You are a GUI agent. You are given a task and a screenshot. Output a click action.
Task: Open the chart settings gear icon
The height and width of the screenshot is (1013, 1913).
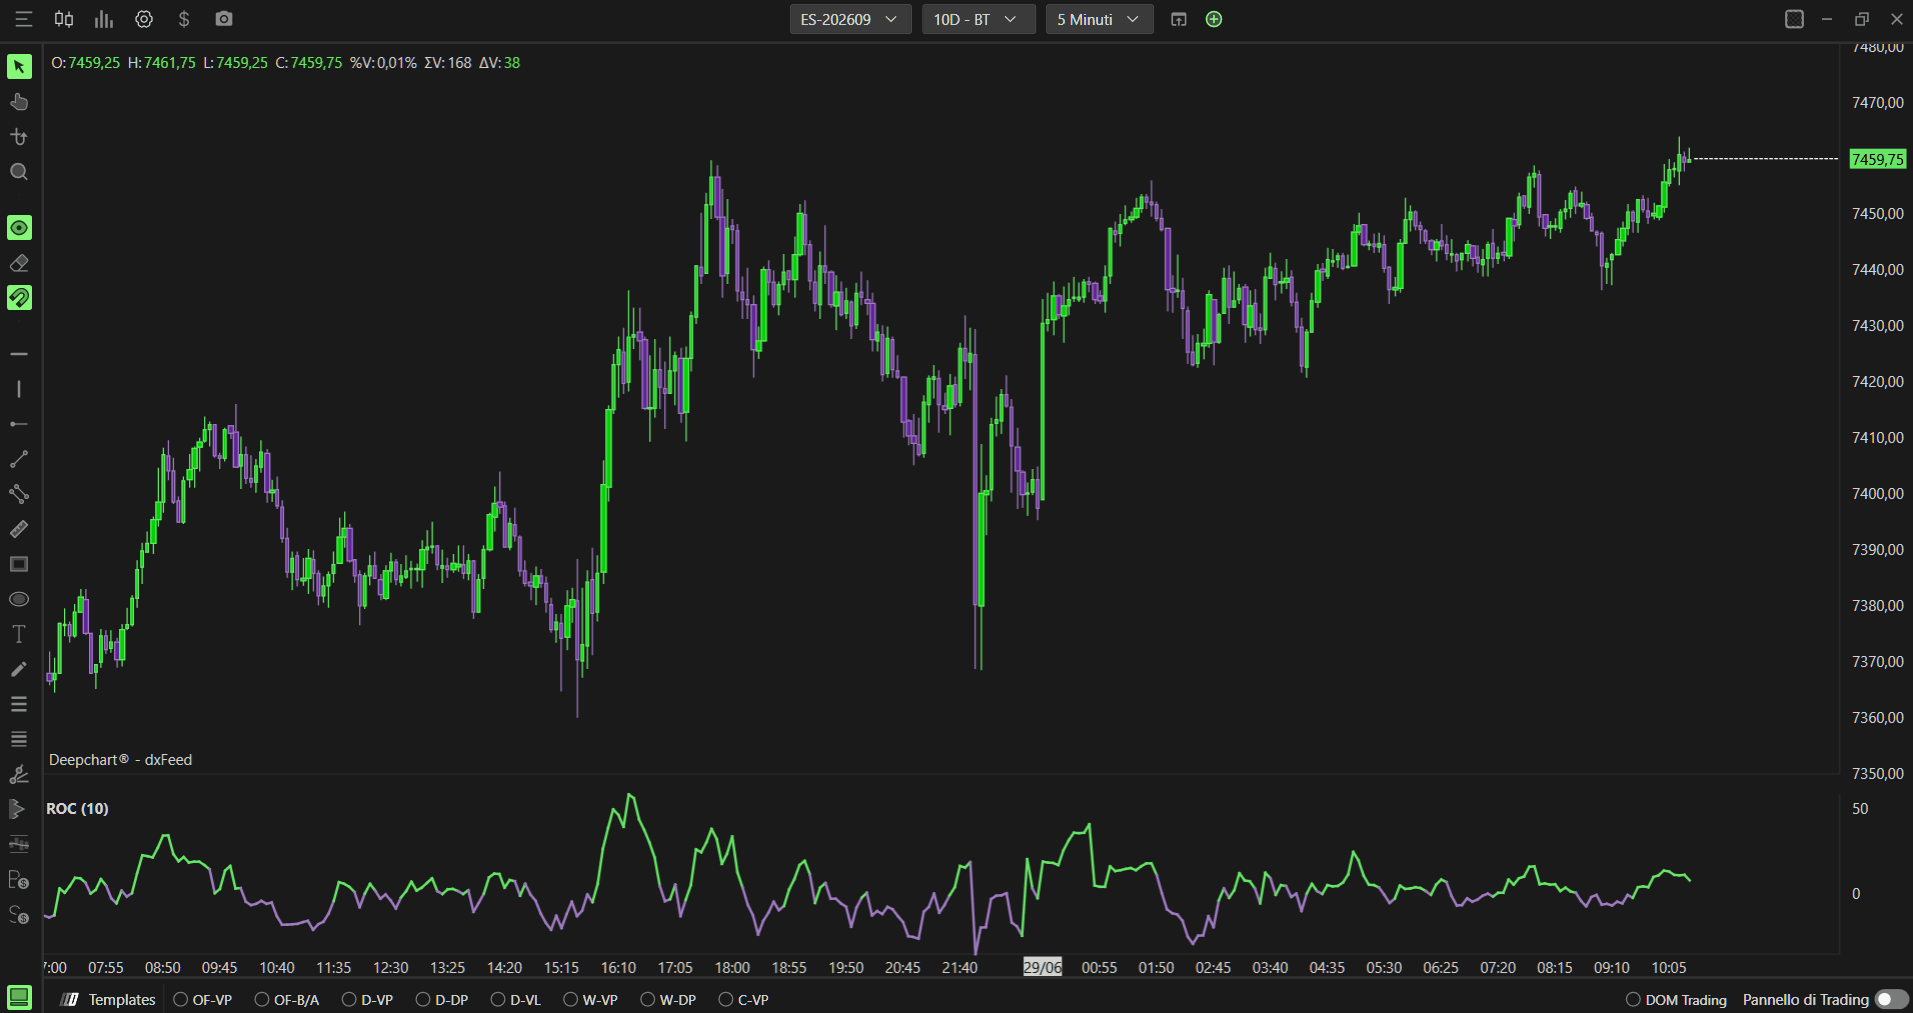[x=144, y=19]
